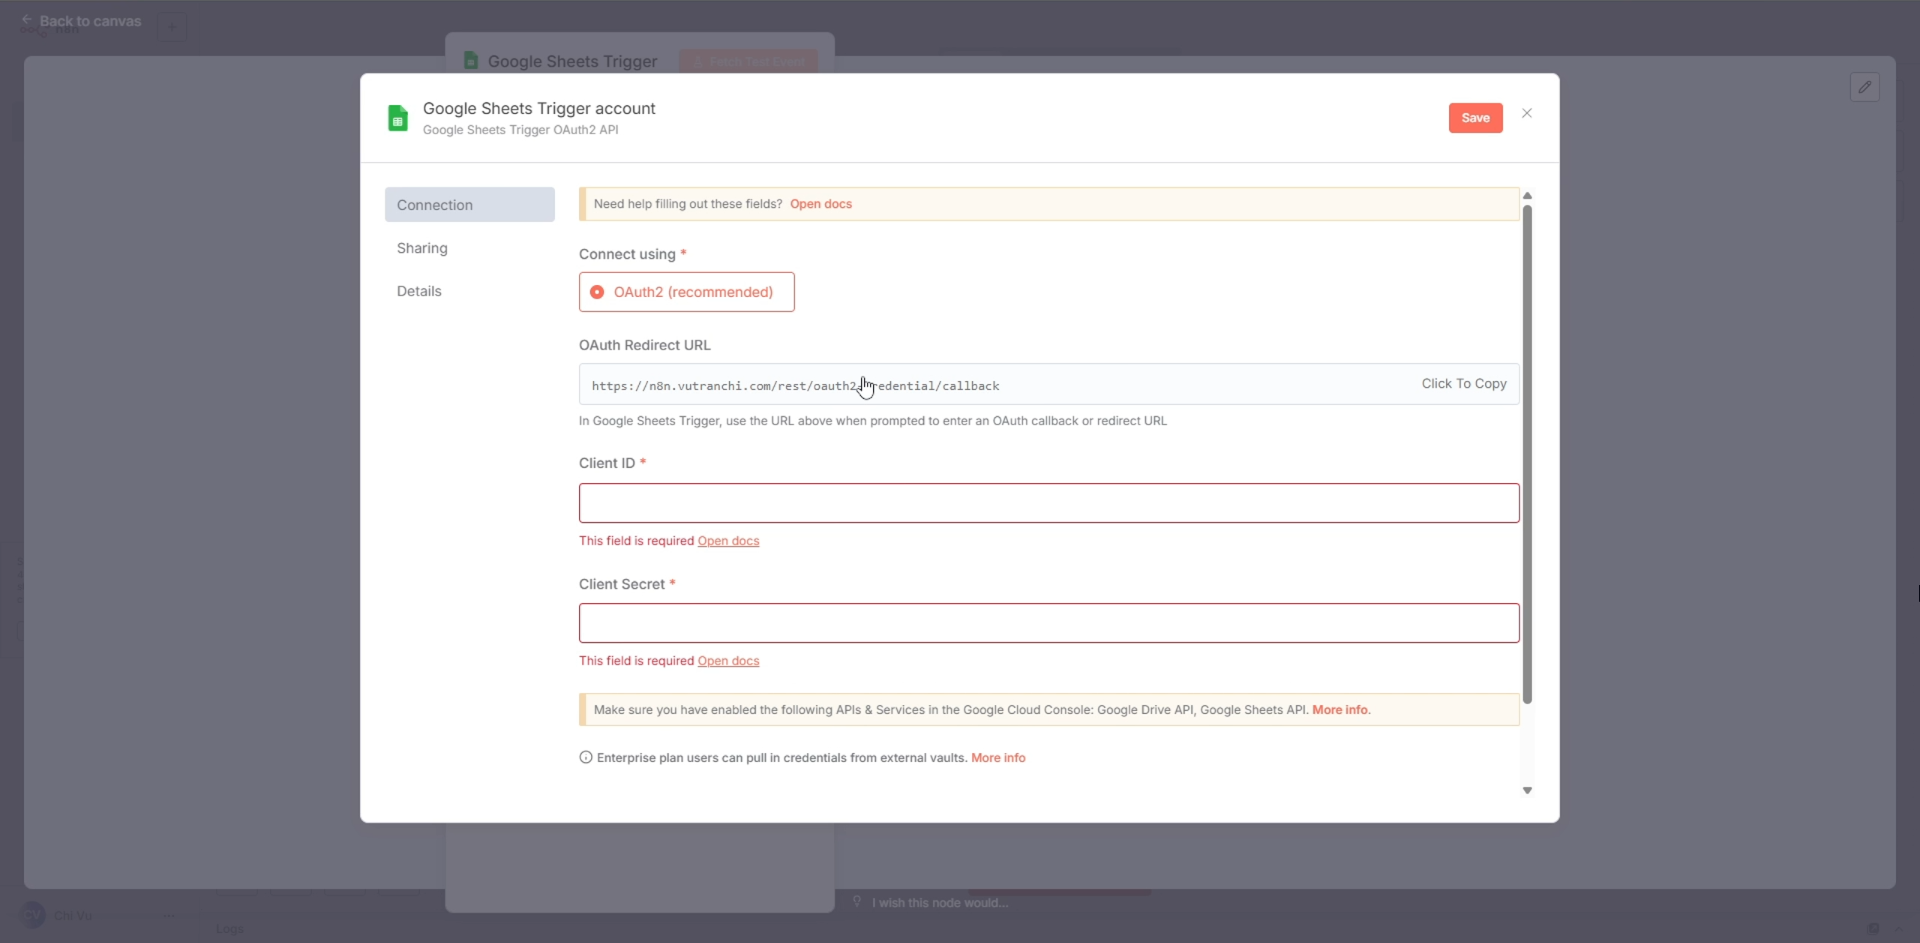Click the Click To Copy label
1920x943 pixels.
click(1464, 384)
